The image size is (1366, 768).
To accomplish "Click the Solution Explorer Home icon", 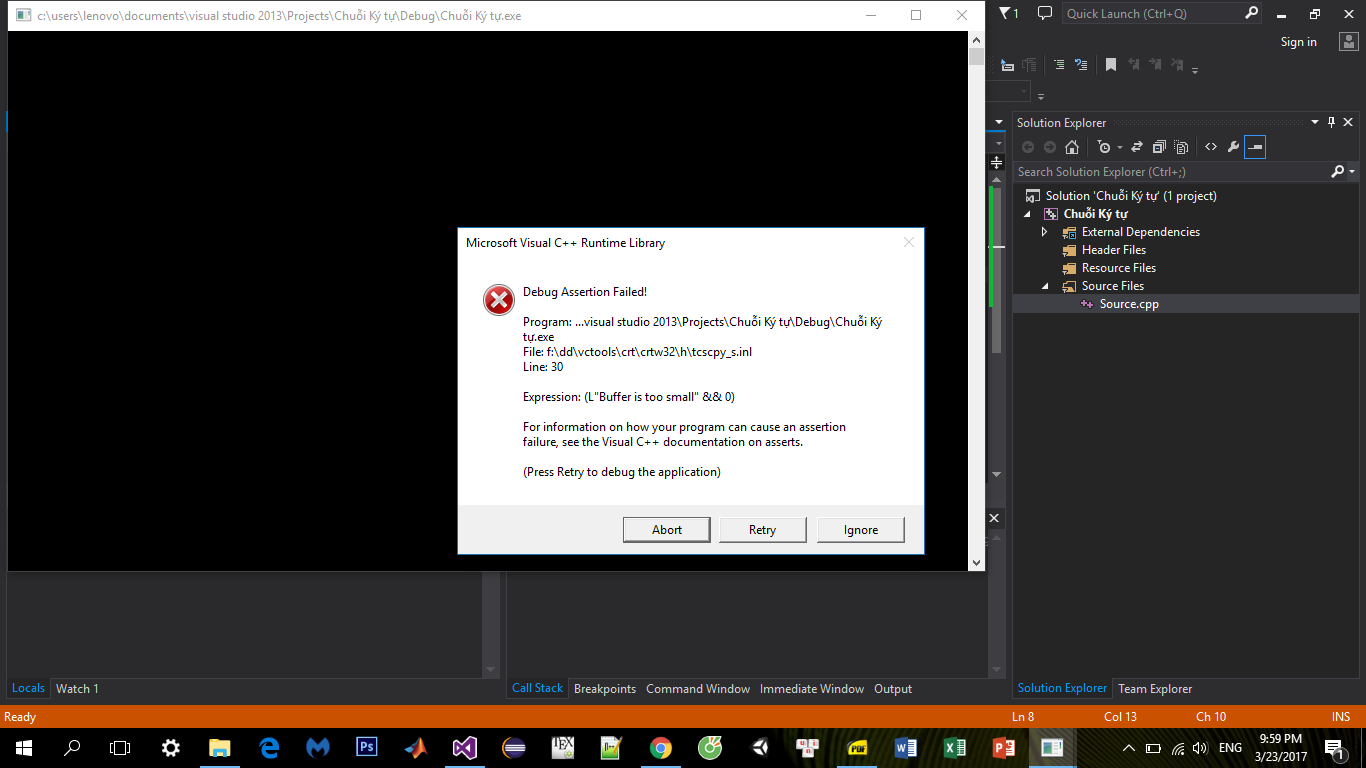I will pyautogui.click(x=1072, y=147).
